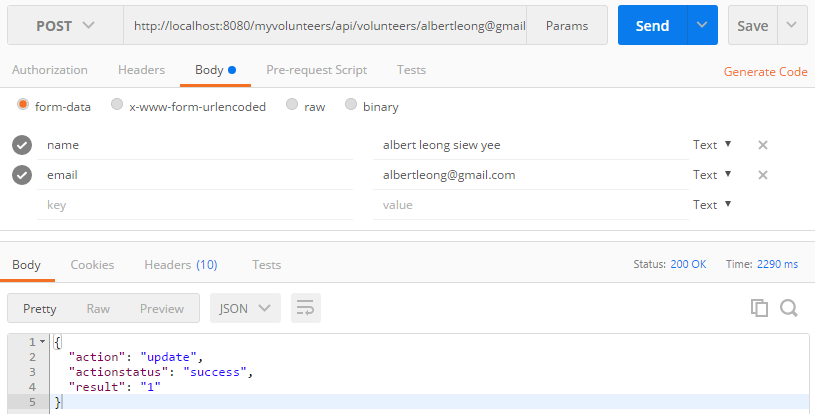This screenshot has height=414, width=815.
Task: Click the empty key placeholder field
Action: point(195,205)
